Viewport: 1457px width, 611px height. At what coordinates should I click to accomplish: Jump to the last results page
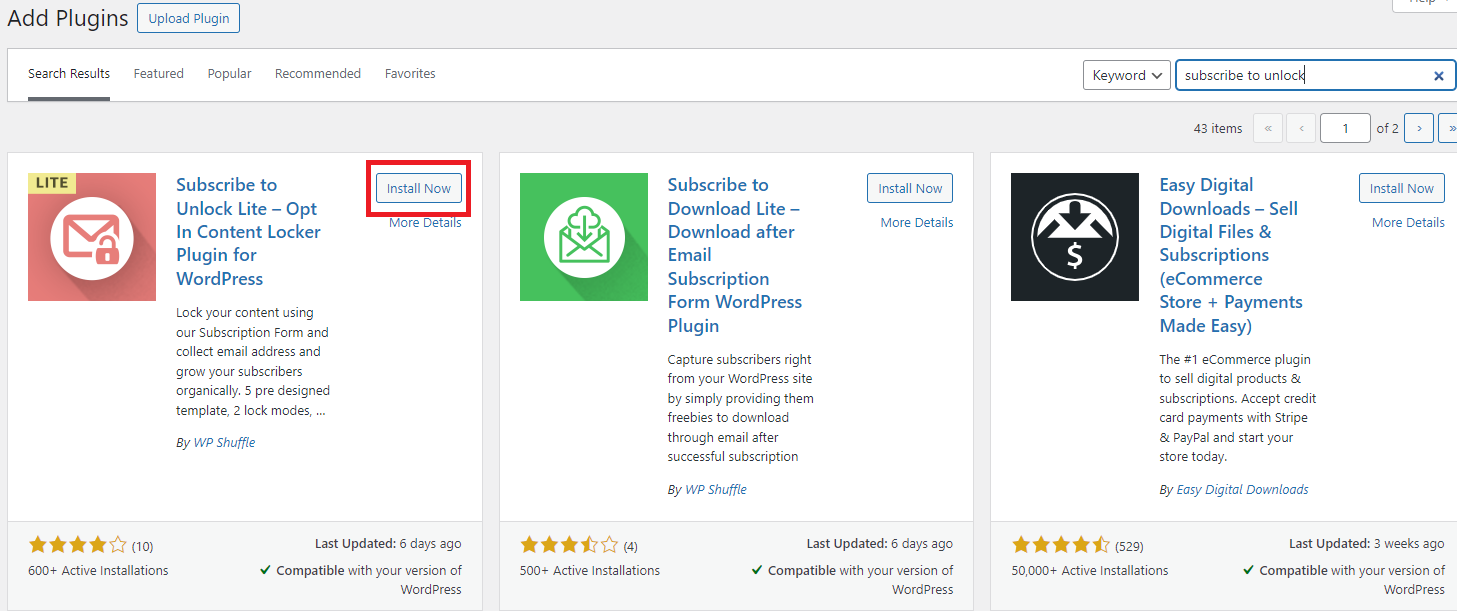(1450, 128)
